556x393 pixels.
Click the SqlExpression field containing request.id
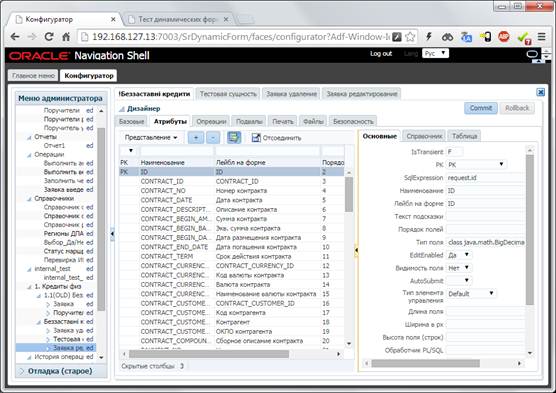(x=485, y=178)
